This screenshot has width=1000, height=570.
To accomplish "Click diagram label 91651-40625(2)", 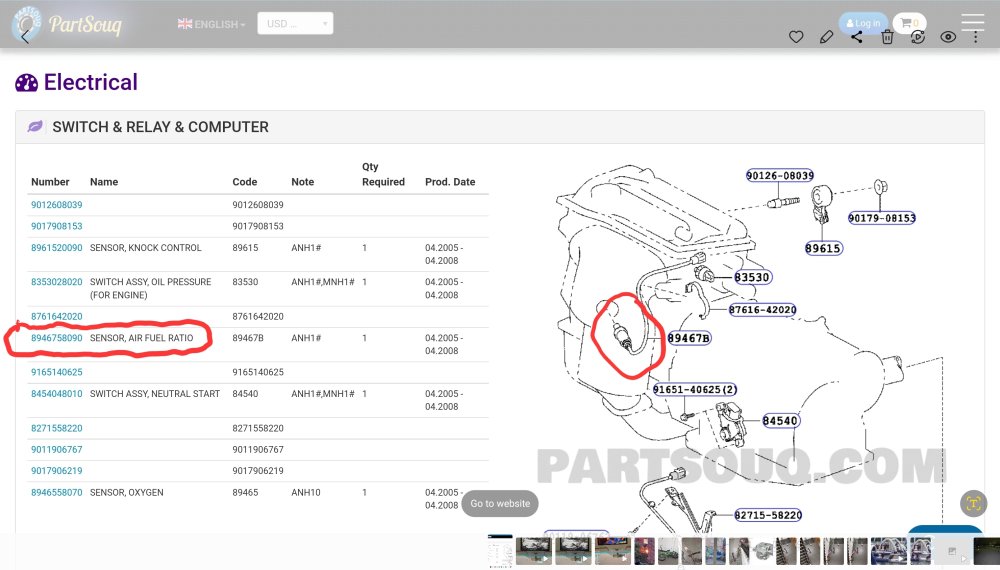I will click(695, 390).
